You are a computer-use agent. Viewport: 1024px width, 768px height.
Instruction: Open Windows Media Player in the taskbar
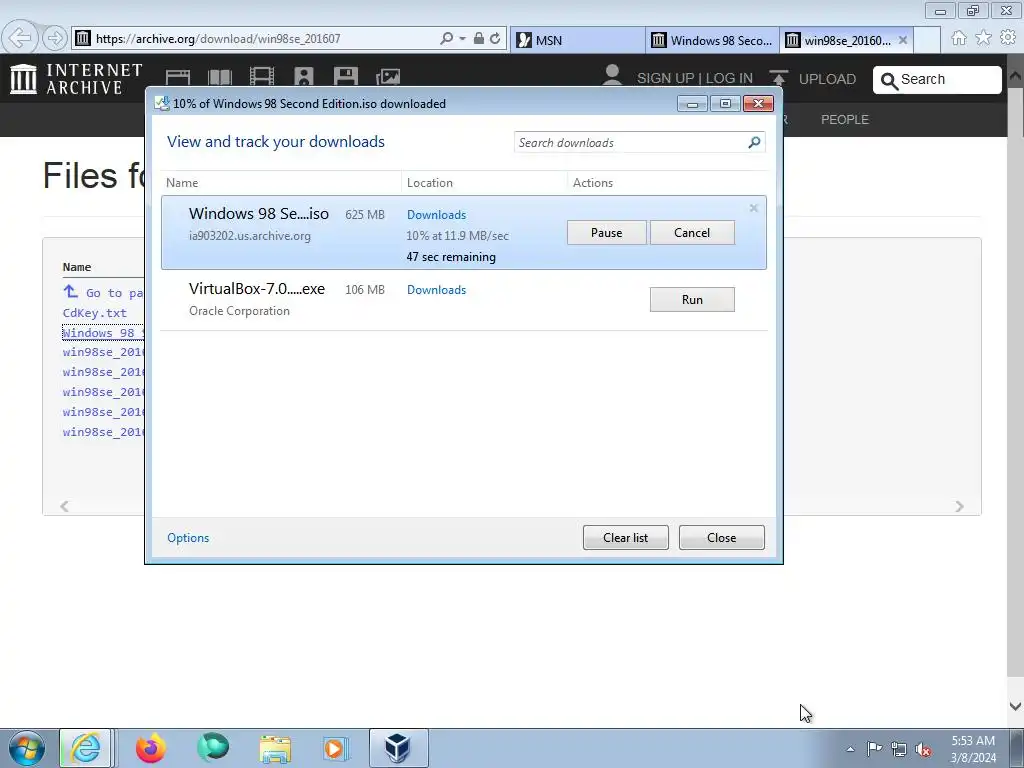(336, 748)
